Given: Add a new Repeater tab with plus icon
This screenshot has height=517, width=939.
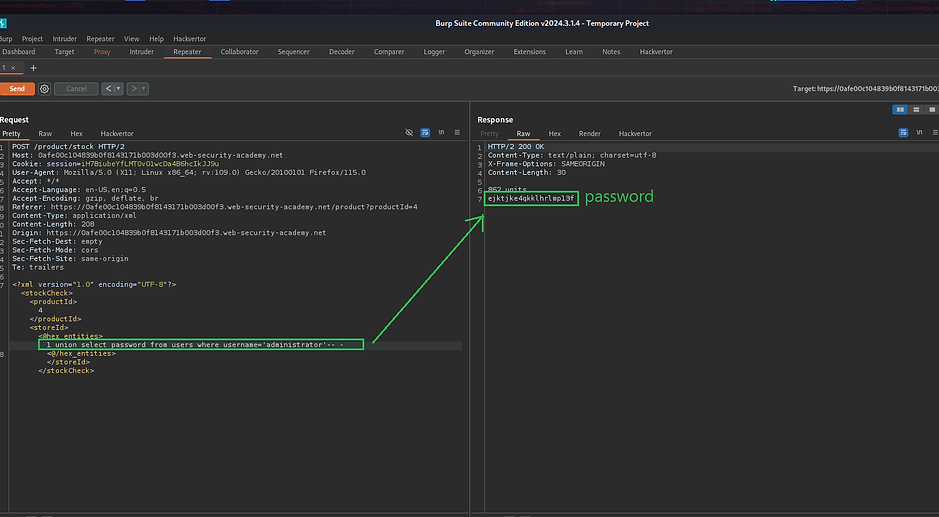Looking at the screenshot, I should tap(33, 68).
